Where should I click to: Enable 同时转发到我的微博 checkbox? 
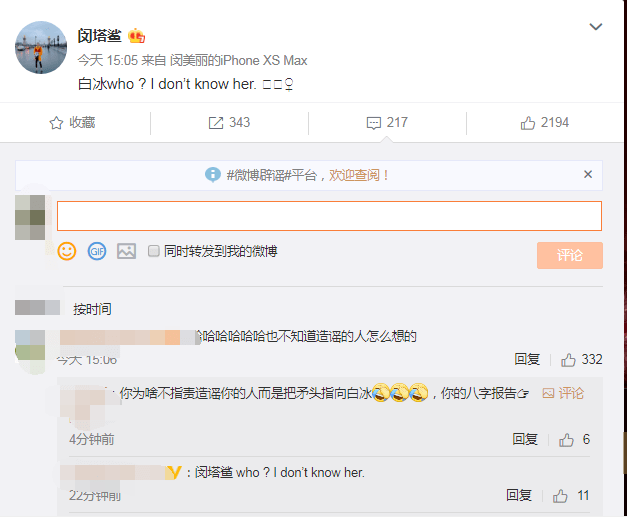point(154,251)
